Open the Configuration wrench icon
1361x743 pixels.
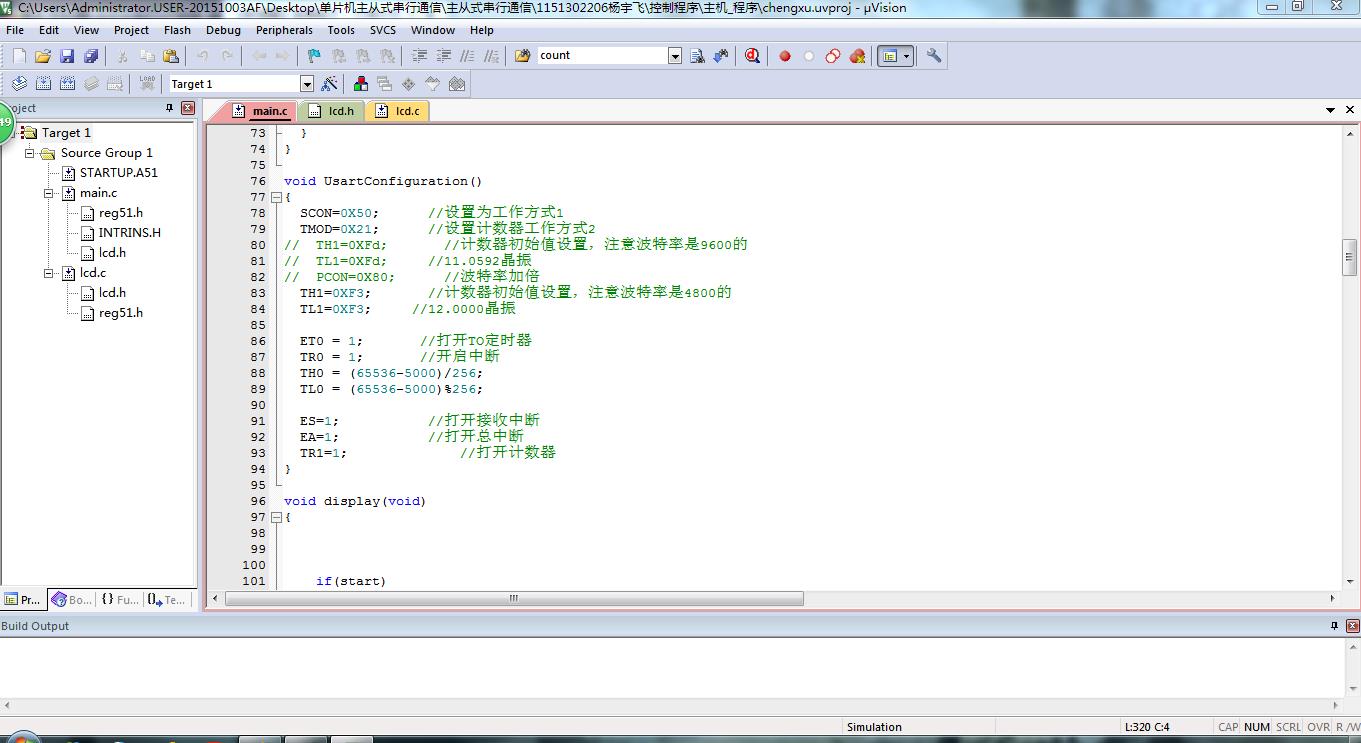(x=933, y=56)
